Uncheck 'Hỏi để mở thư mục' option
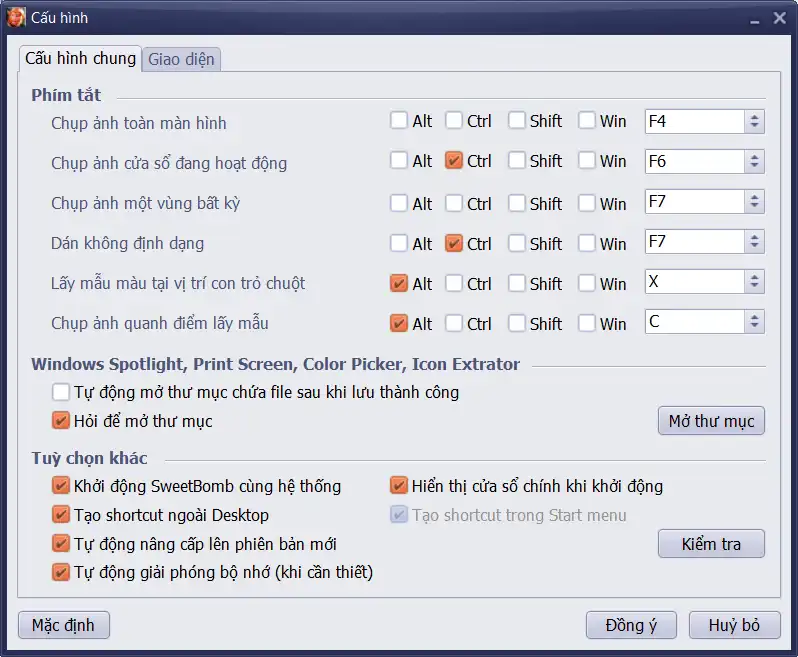798x657 pixels. pos(61,421)
